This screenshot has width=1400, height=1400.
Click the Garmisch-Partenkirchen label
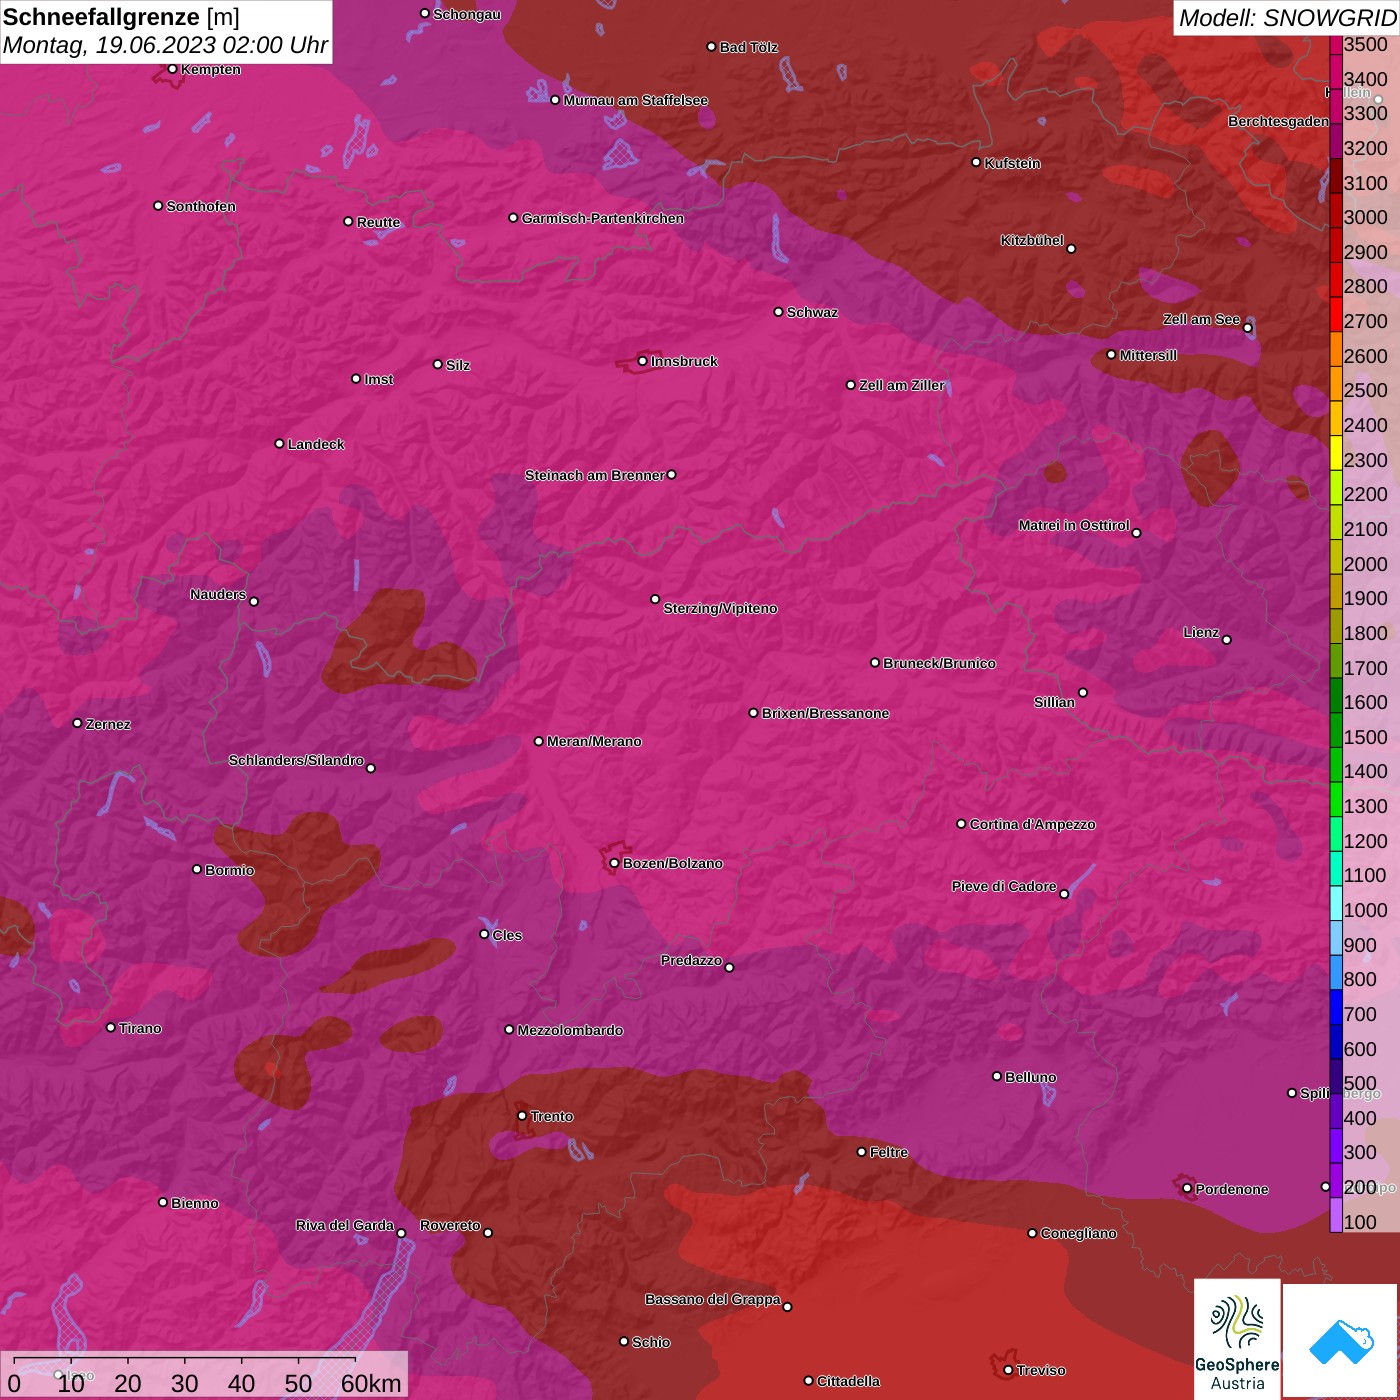point(603,218)
